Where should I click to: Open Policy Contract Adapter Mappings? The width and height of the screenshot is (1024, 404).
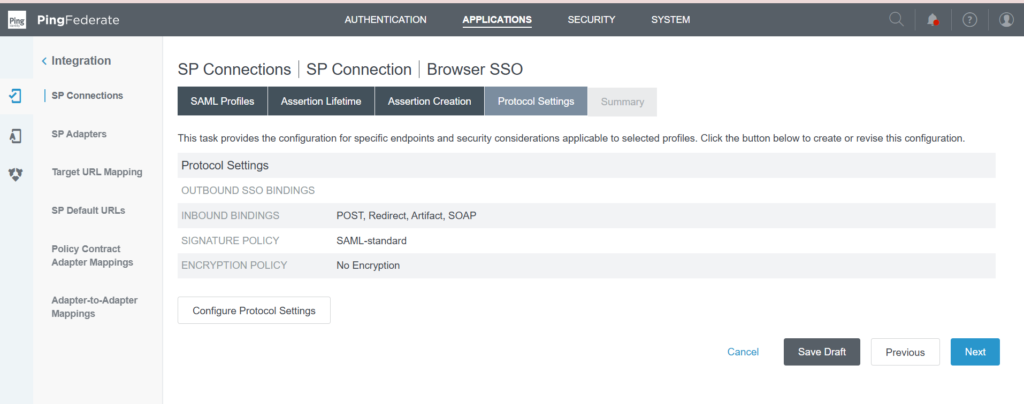(x=92, y=256)
